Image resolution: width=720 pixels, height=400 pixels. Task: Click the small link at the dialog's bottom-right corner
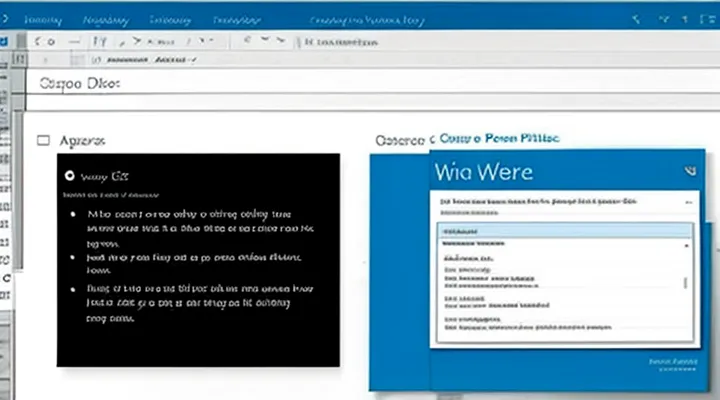coord(673,362)
